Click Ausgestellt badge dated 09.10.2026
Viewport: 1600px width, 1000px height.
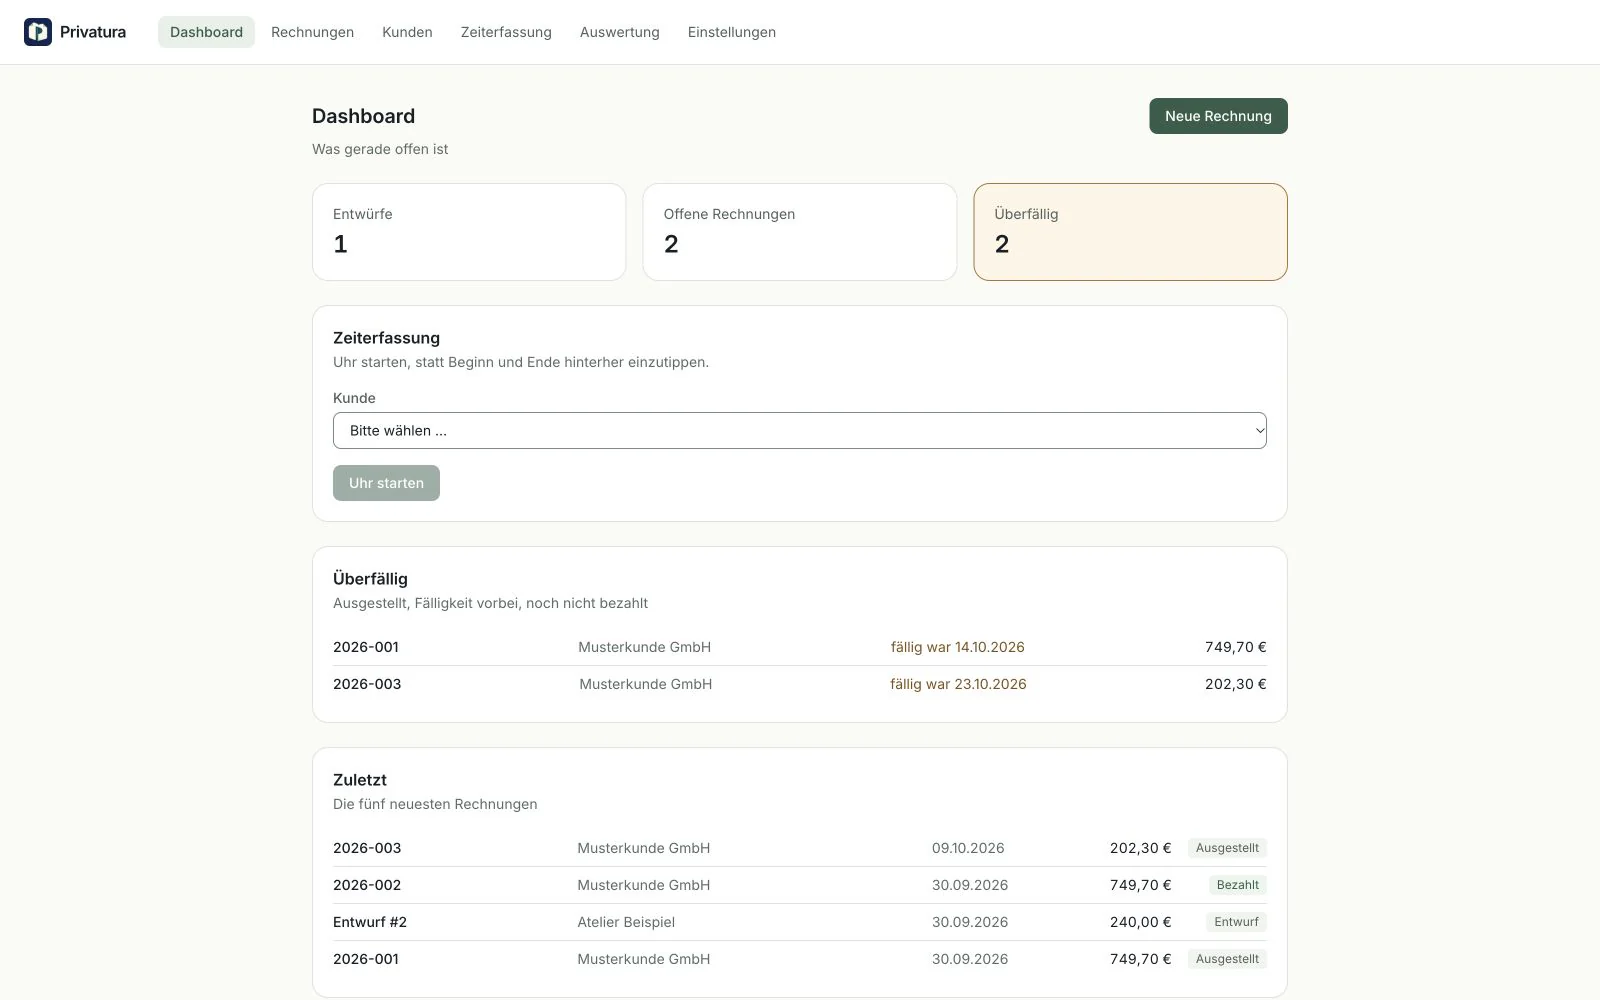point(1227,848)
